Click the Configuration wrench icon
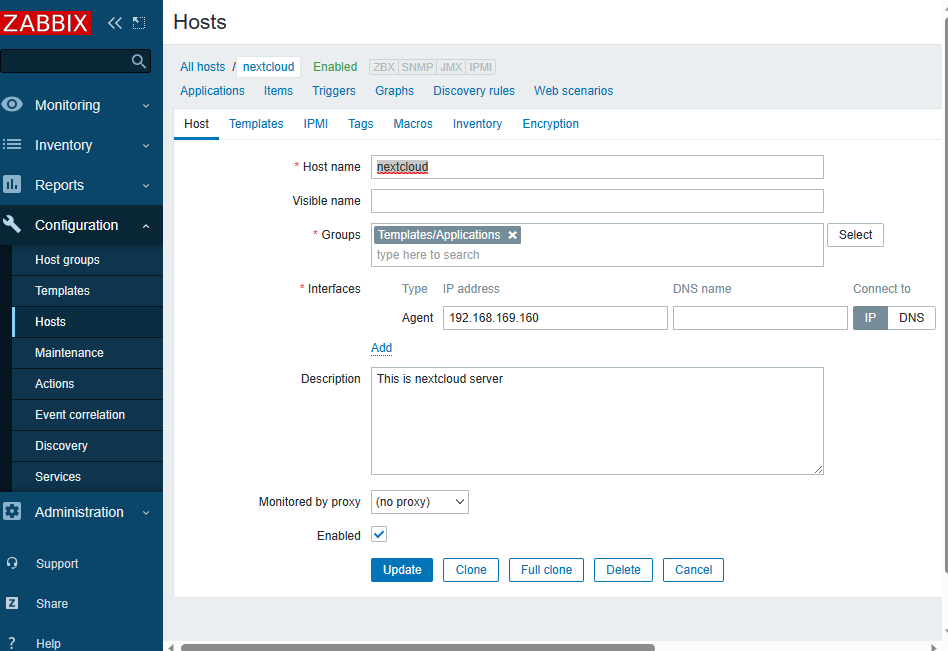This screenshot has height=651, width=948. (12, 224)
